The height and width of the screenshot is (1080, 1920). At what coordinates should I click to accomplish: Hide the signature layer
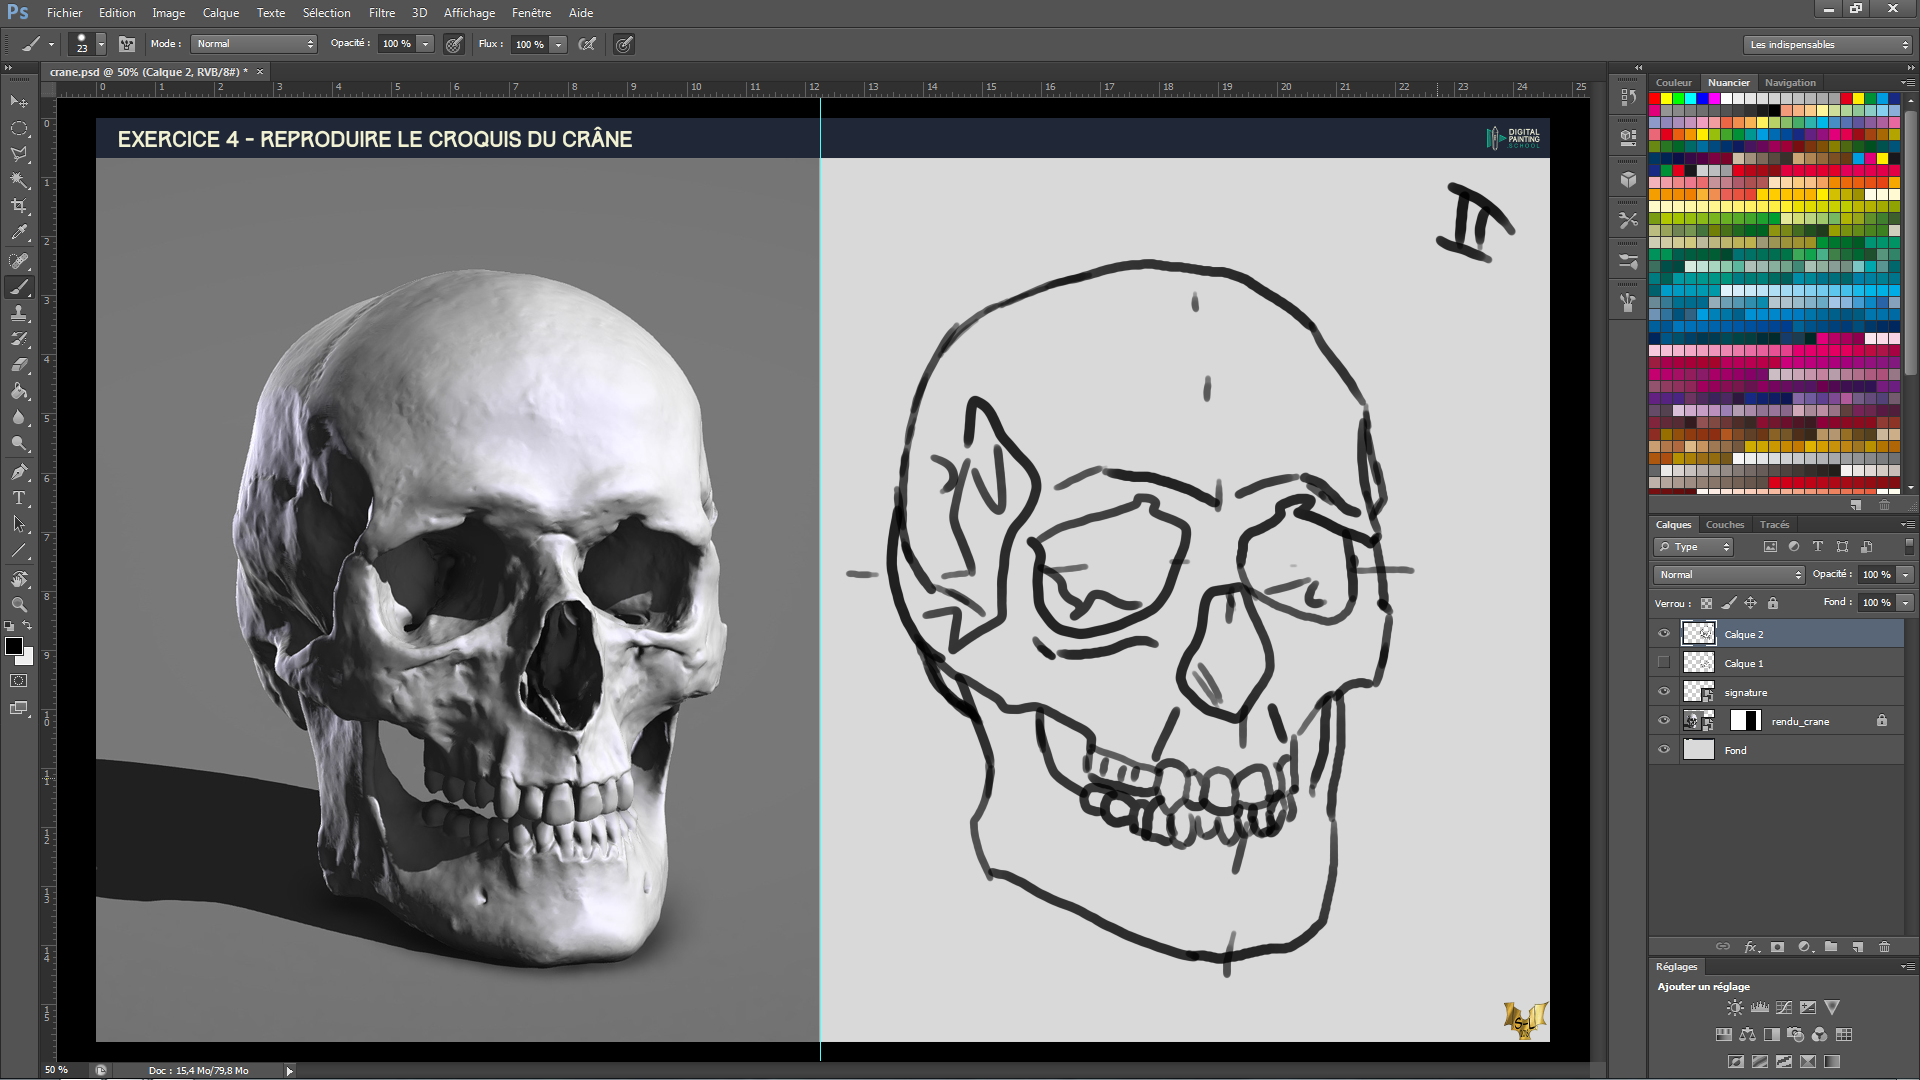click(x=1664, y=692)
